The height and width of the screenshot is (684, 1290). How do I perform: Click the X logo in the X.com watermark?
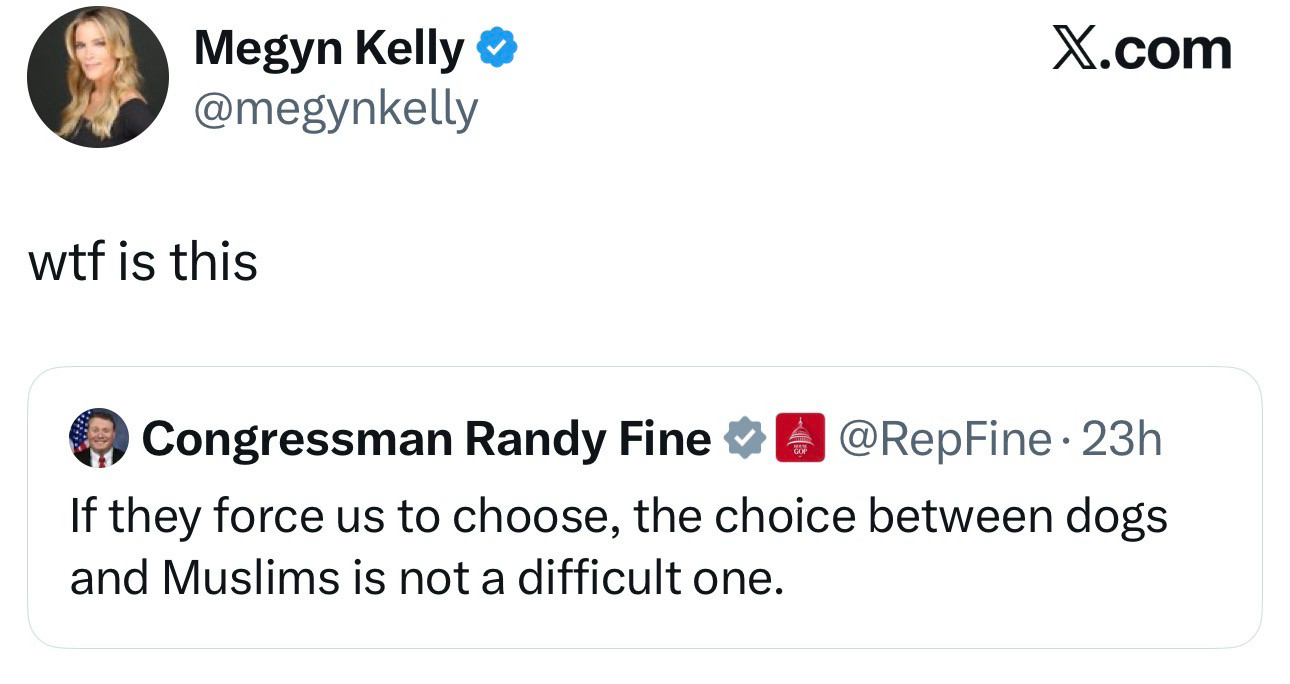[1074, 49]
